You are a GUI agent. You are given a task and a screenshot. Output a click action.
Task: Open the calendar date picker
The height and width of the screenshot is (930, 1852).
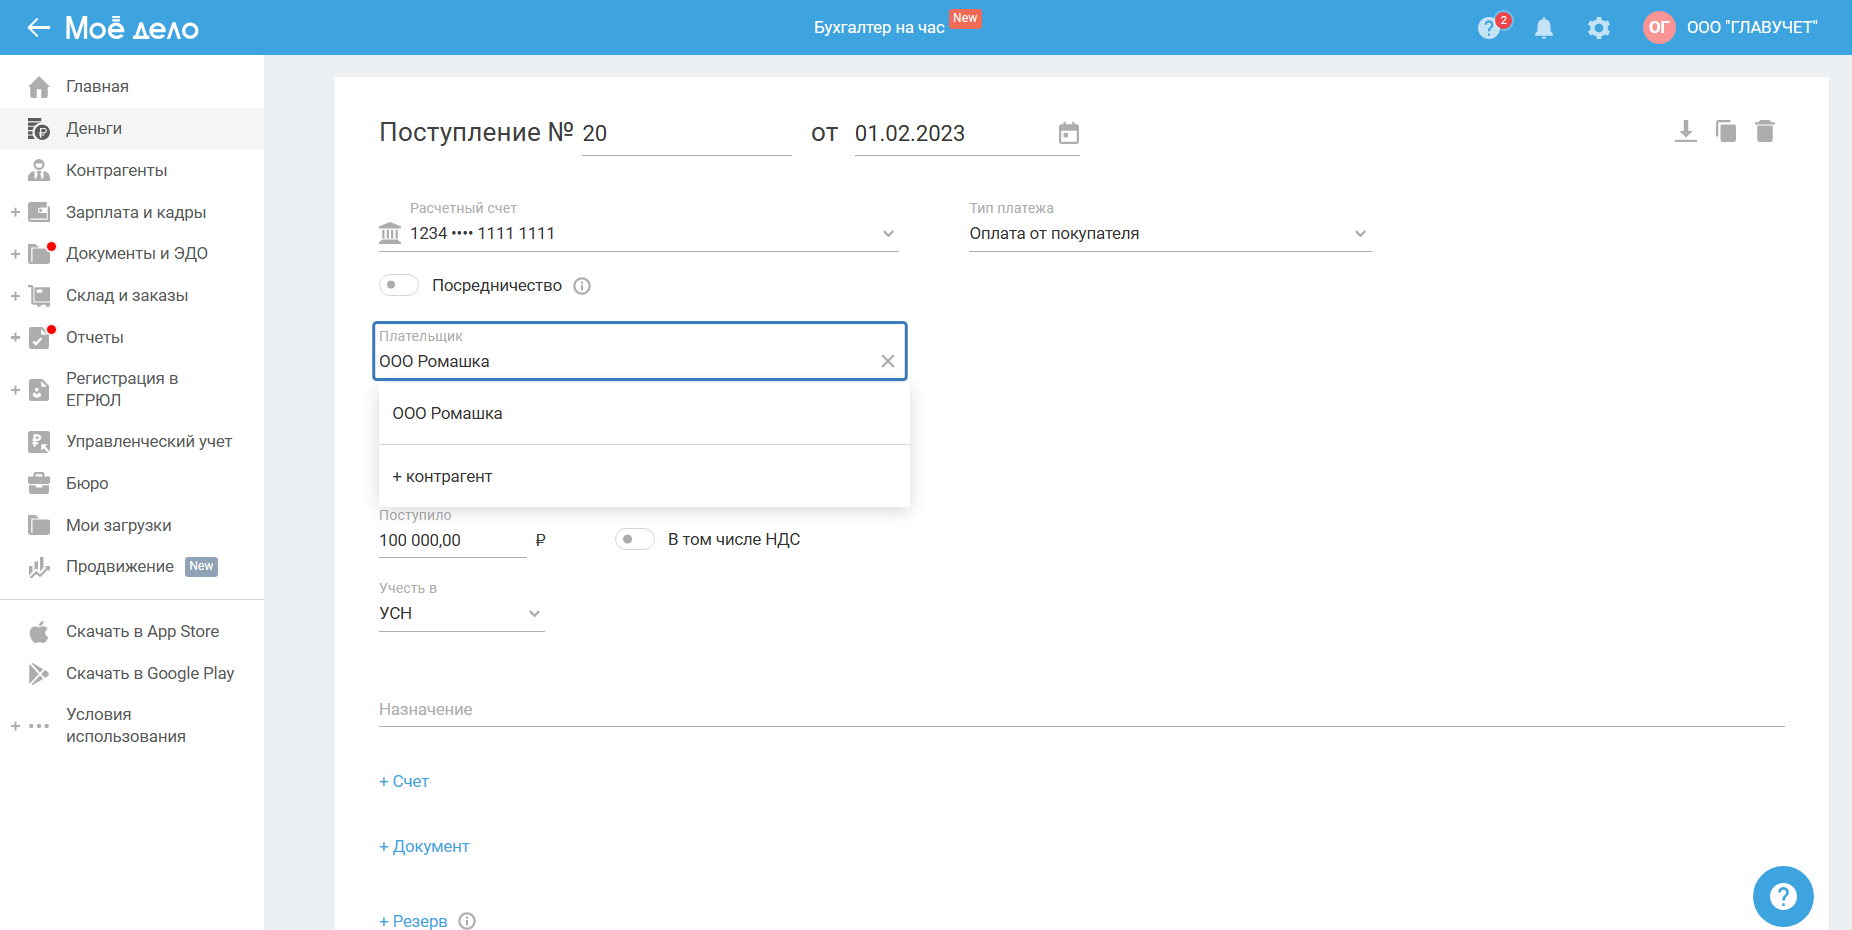coord(1068,133)
